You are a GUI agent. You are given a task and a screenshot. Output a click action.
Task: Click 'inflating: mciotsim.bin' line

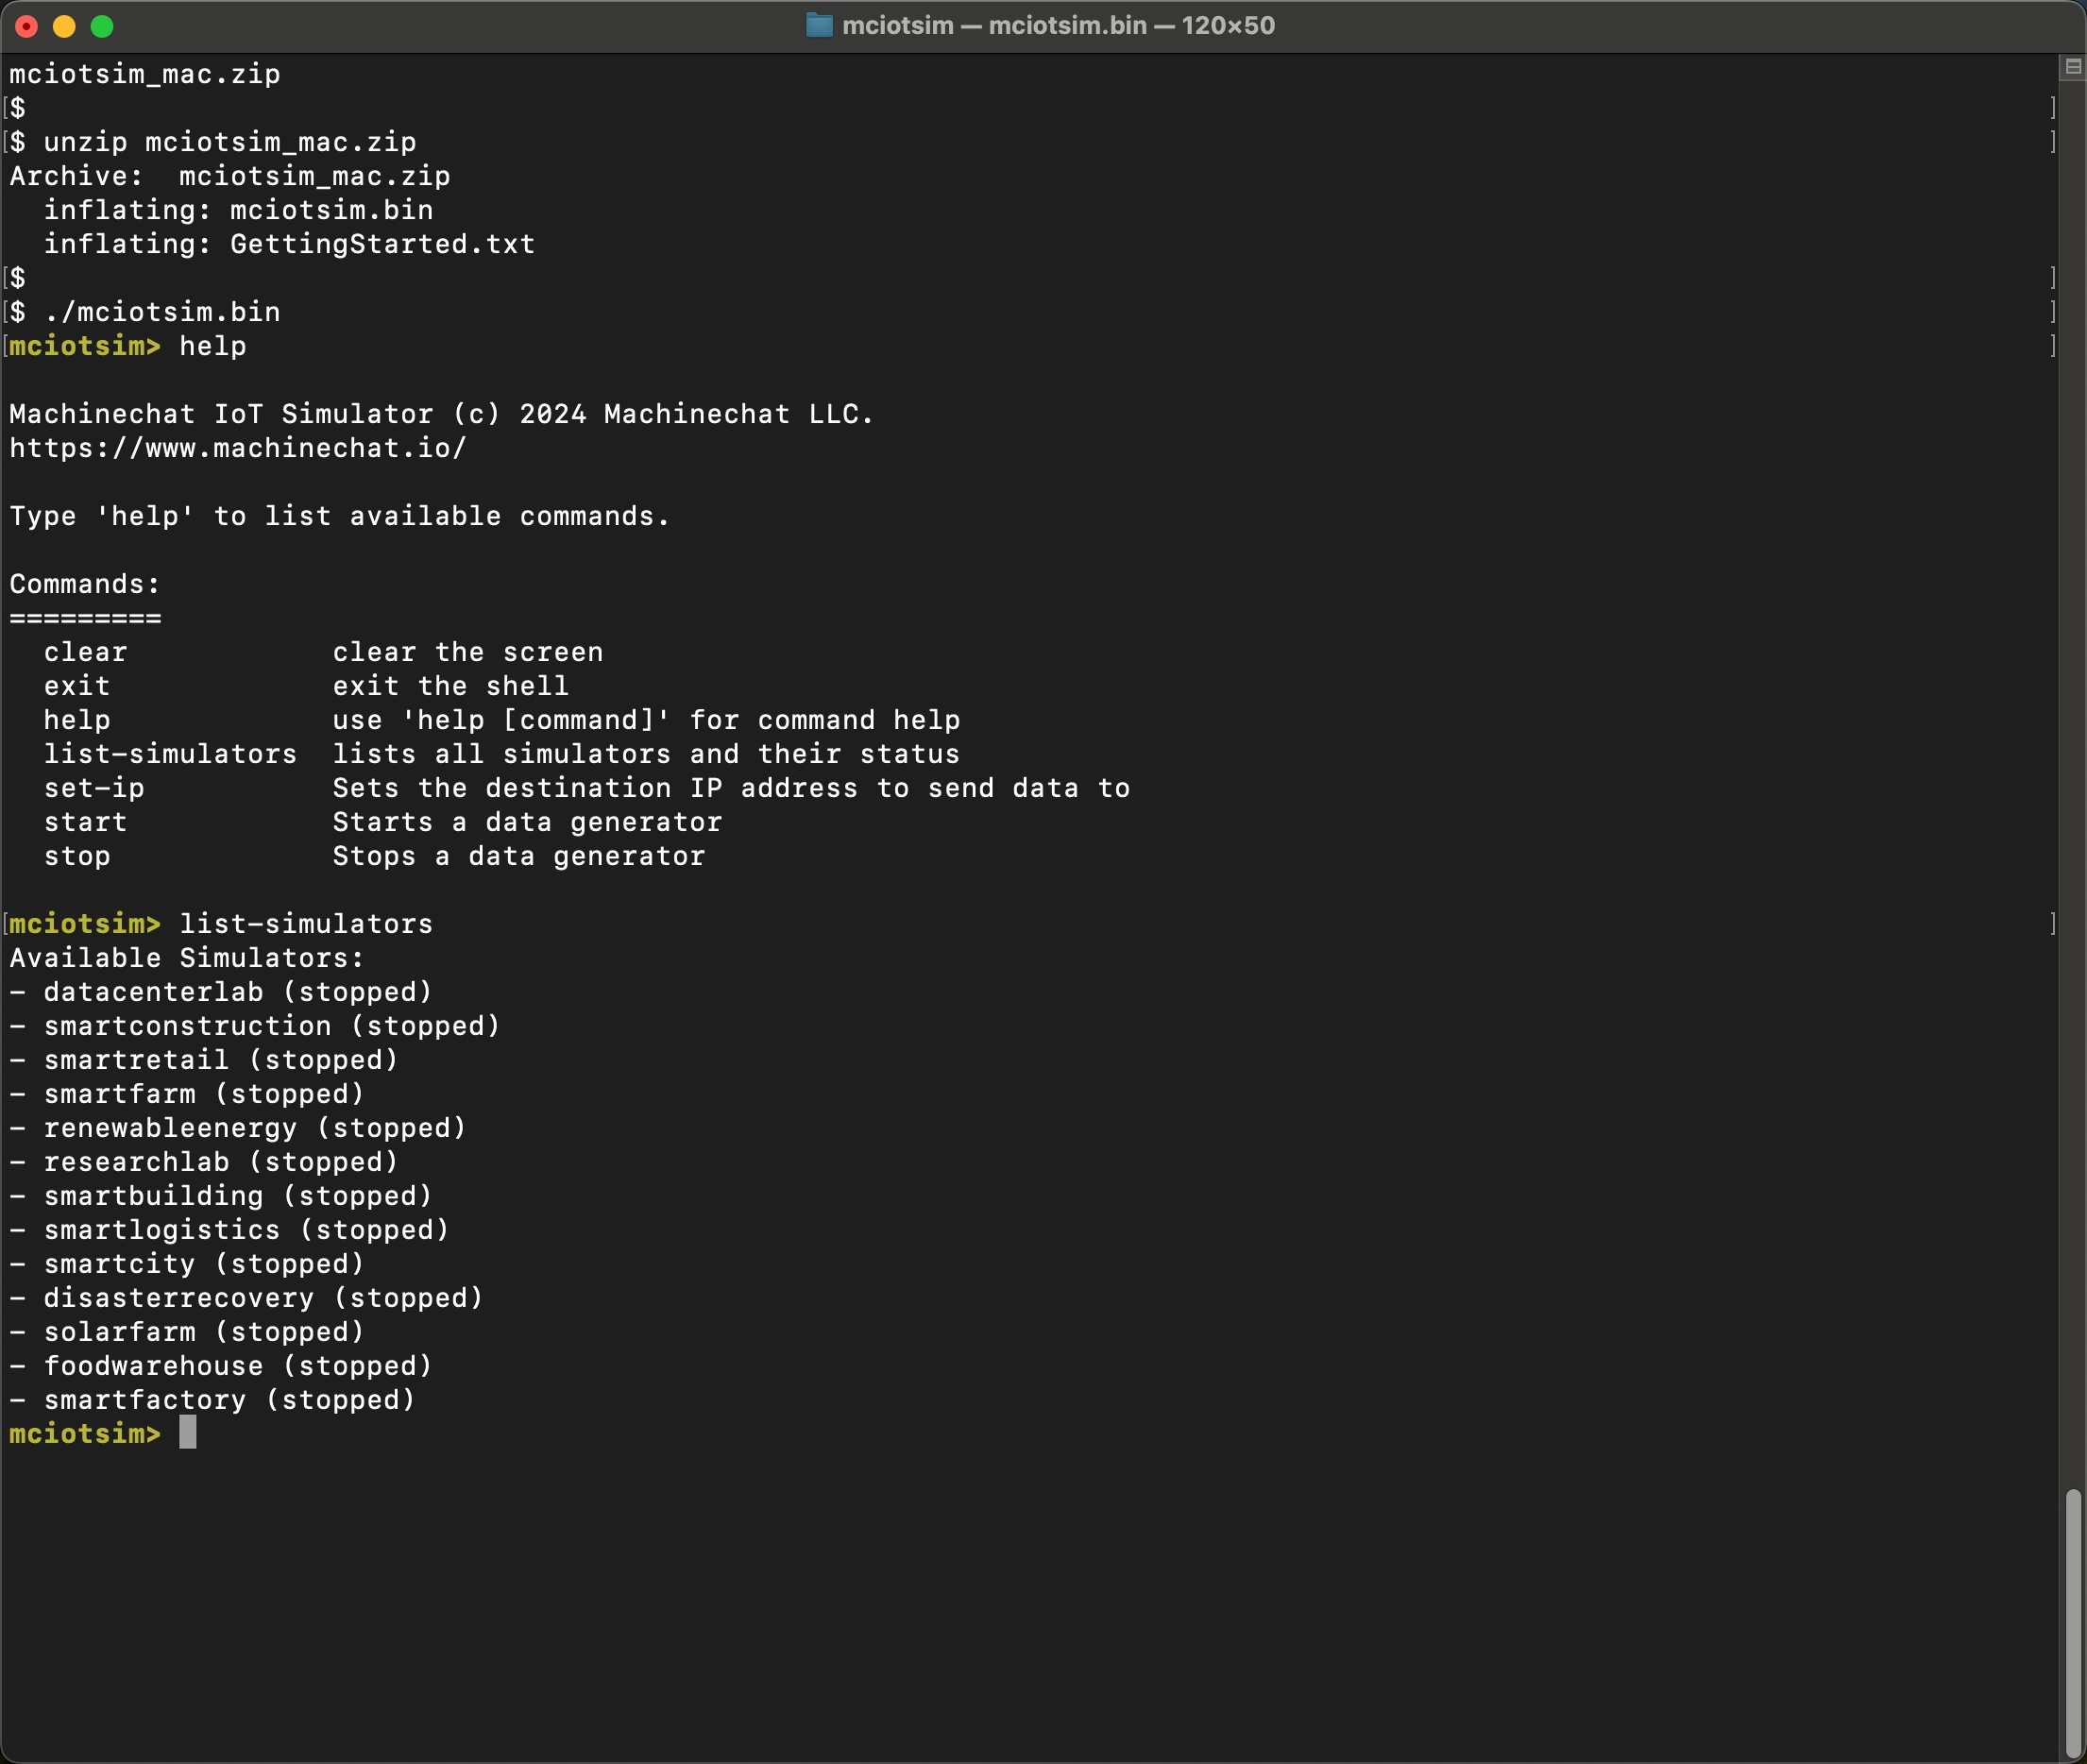238,210
